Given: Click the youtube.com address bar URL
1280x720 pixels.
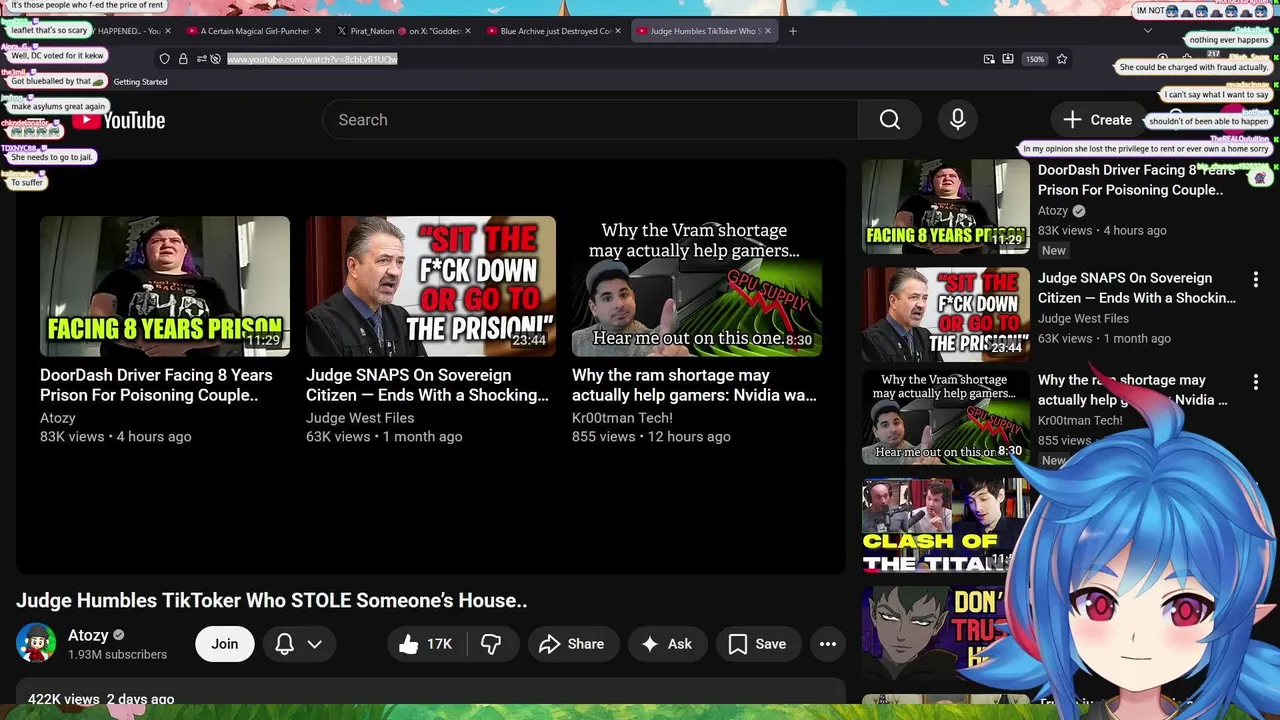Looking at the screenshot, I should pyautogui.click(x=312, y=59).
